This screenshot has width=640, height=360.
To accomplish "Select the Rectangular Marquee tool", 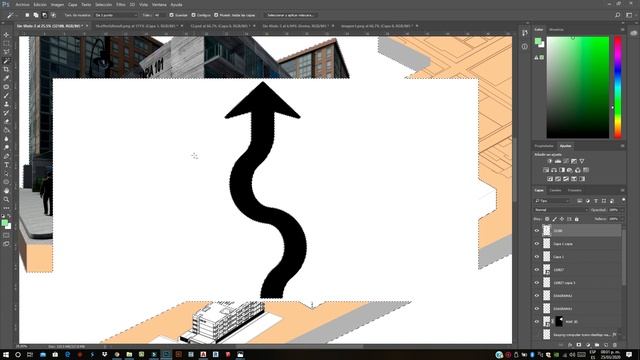I will click(6, 44).
